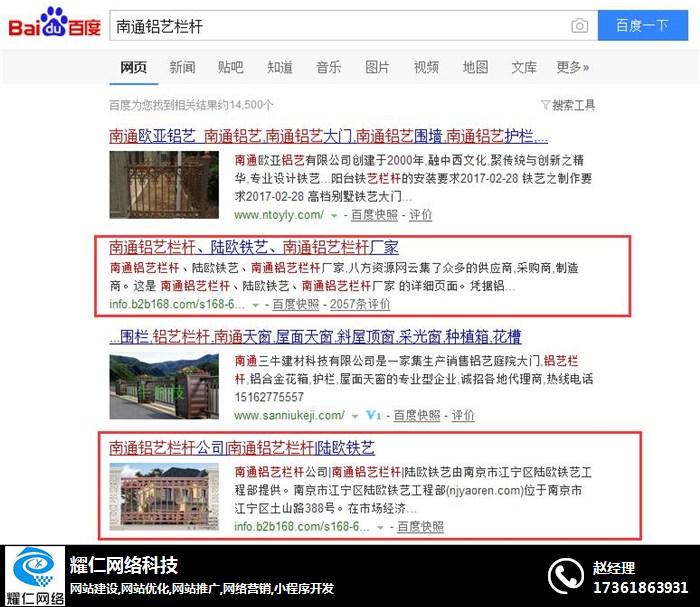Switch to the 新闻 tab
Image resolution: width=700 pixels, height=607 pixels.
click(182, 67)
